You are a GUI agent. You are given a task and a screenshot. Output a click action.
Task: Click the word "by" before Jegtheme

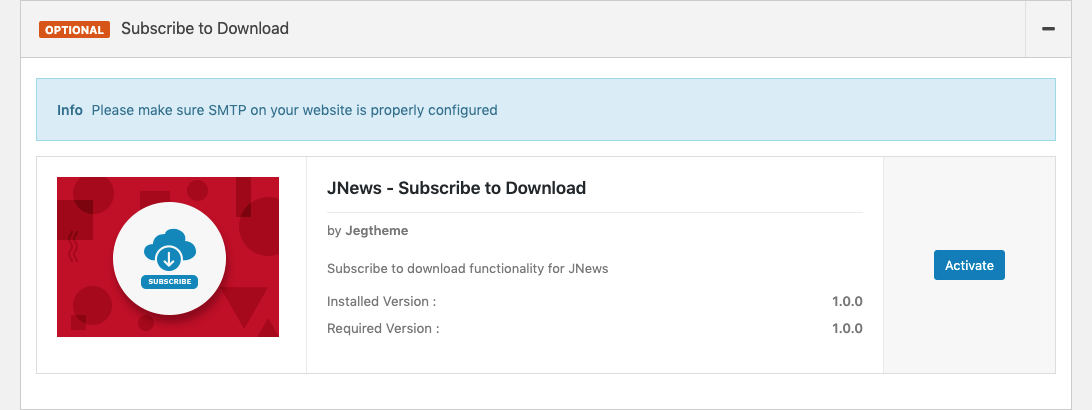(334, 231)
